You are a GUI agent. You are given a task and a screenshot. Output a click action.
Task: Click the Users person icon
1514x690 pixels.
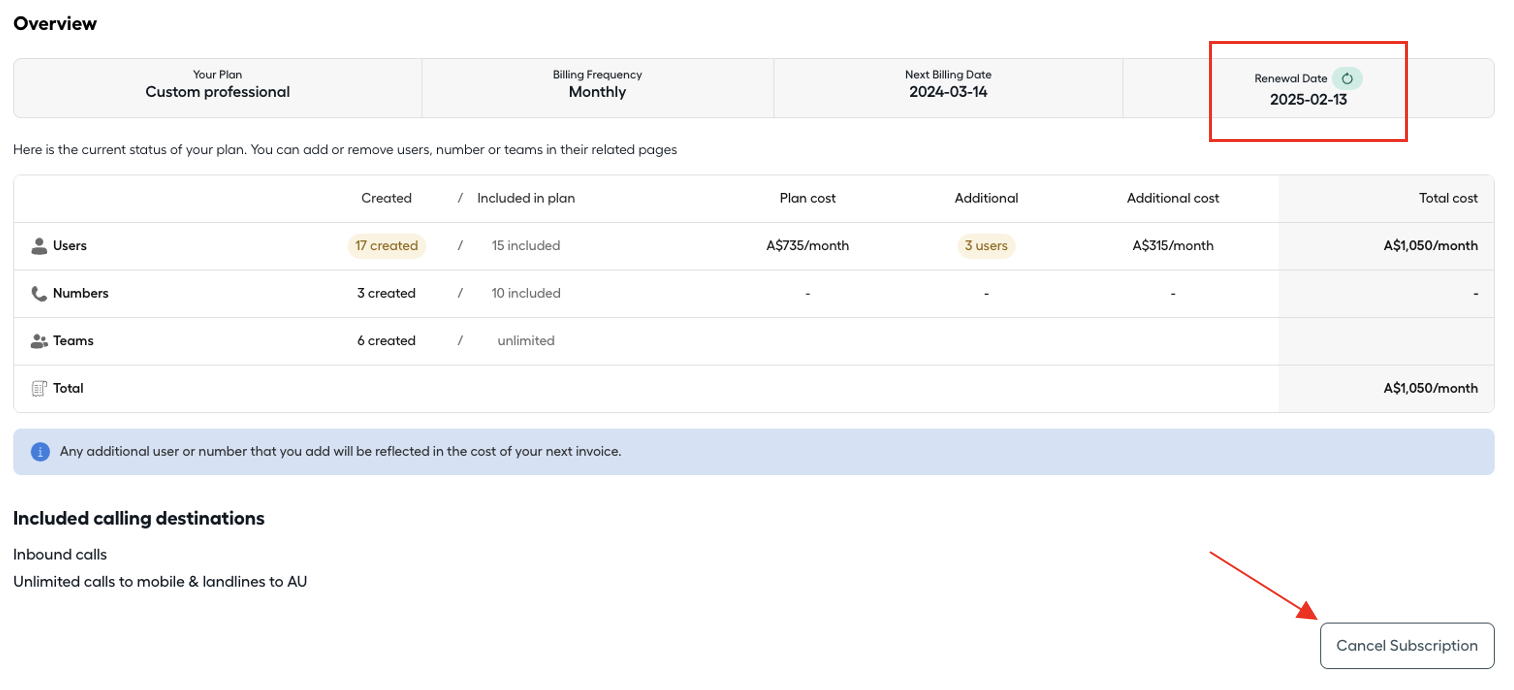pyautogui.click(x=39, y=246)
